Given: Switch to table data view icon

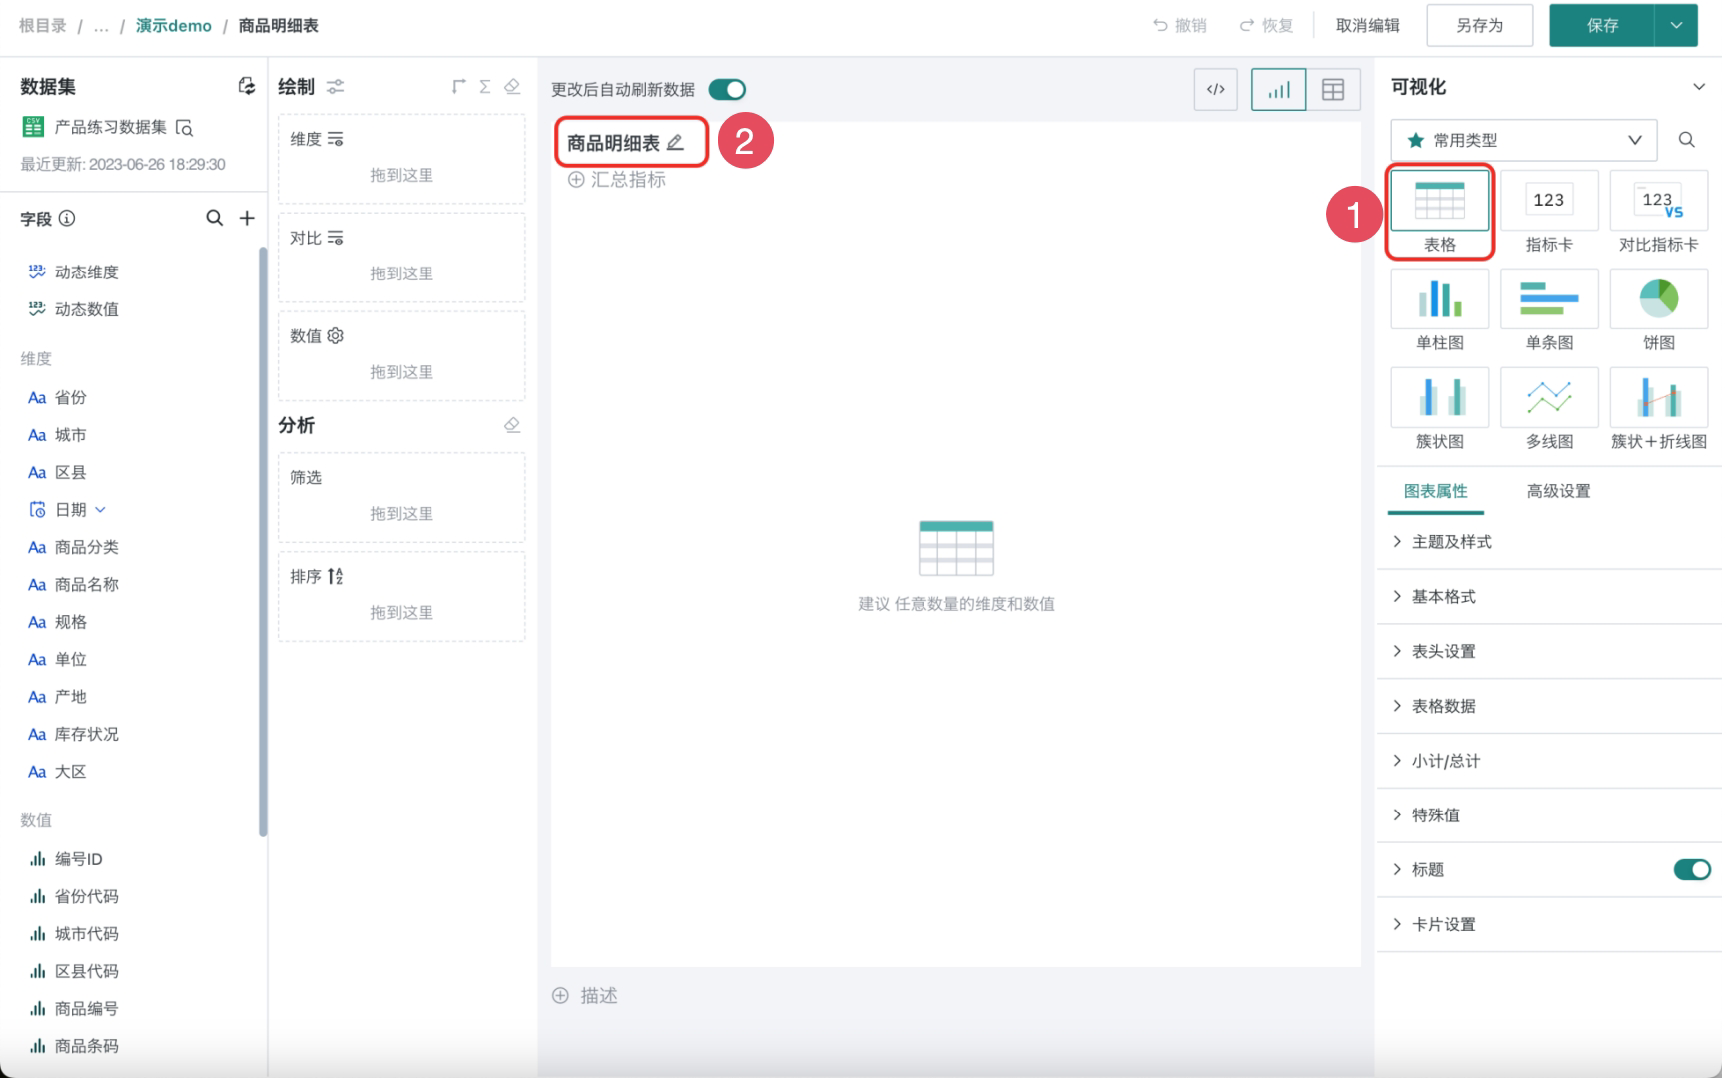Looking at the screenshot, I should coord(1333,89).
